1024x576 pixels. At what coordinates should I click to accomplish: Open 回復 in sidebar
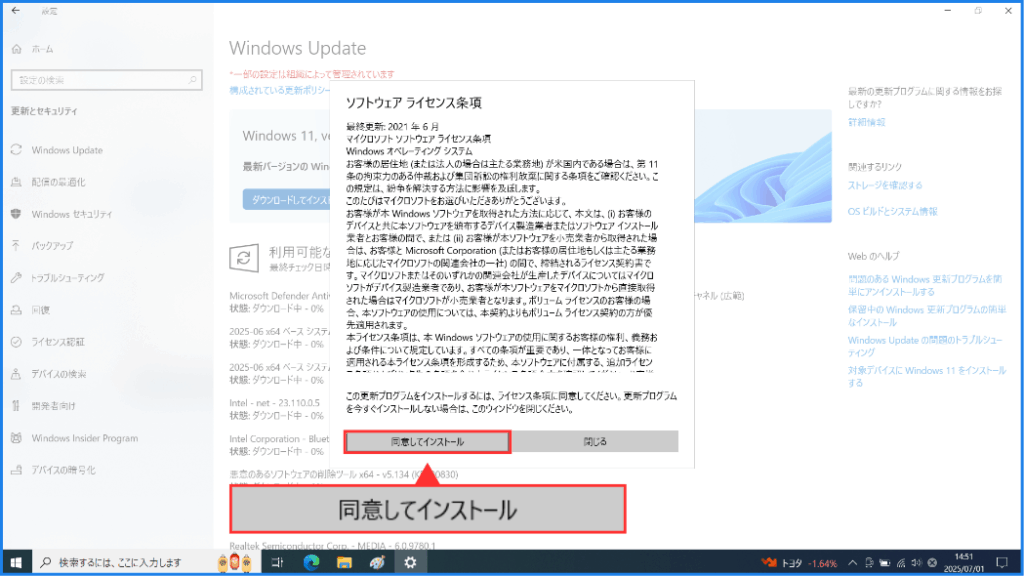(x=40, y=310)
